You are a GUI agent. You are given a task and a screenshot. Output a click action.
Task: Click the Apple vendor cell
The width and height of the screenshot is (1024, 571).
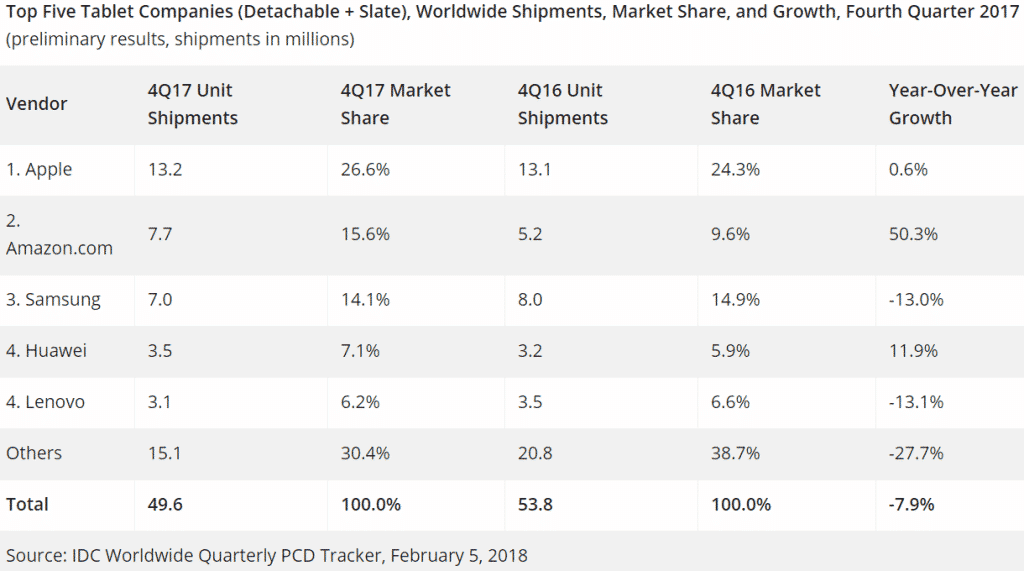tap(39, 170)
